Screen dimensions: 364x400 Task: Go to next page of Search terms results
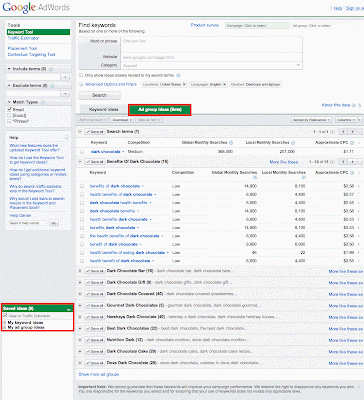point(352,132)
